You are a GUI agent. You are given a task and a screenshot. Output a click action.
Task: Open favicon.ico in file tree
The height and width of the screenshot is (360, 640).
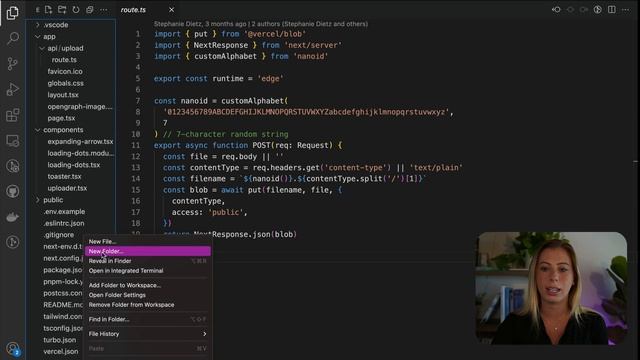coord(65,71)
